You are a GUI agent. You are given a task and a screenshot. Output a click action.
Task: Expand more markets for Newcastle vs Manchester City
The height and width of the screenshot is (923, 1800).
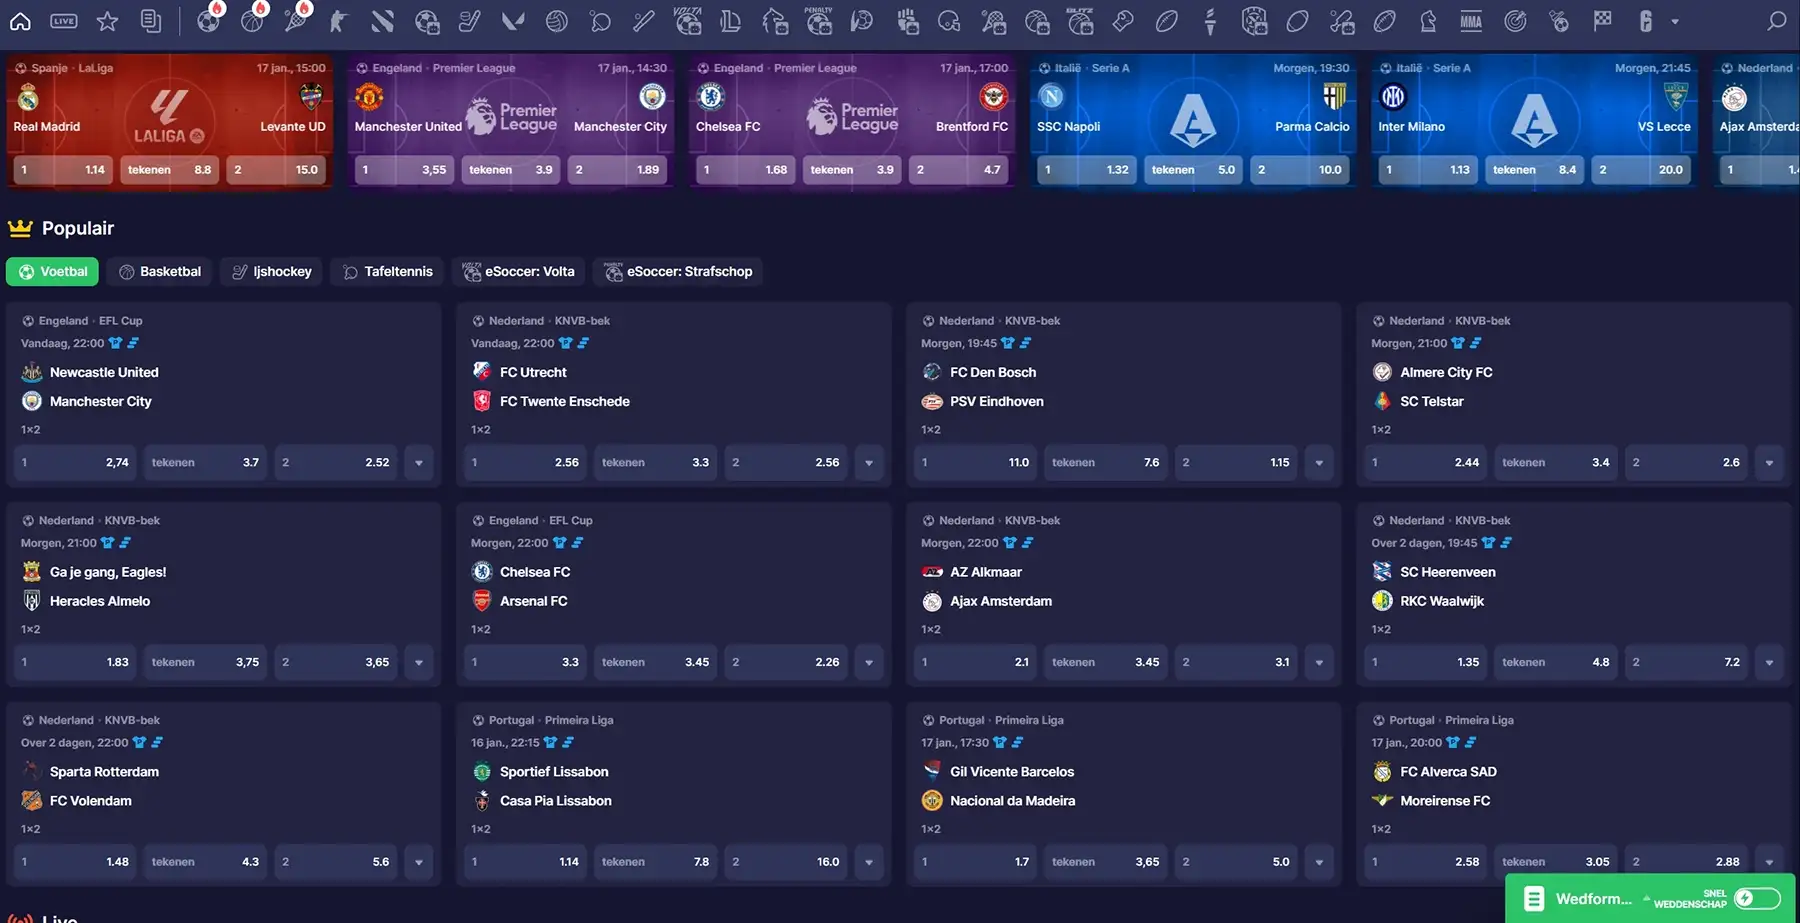click(419, 463)
